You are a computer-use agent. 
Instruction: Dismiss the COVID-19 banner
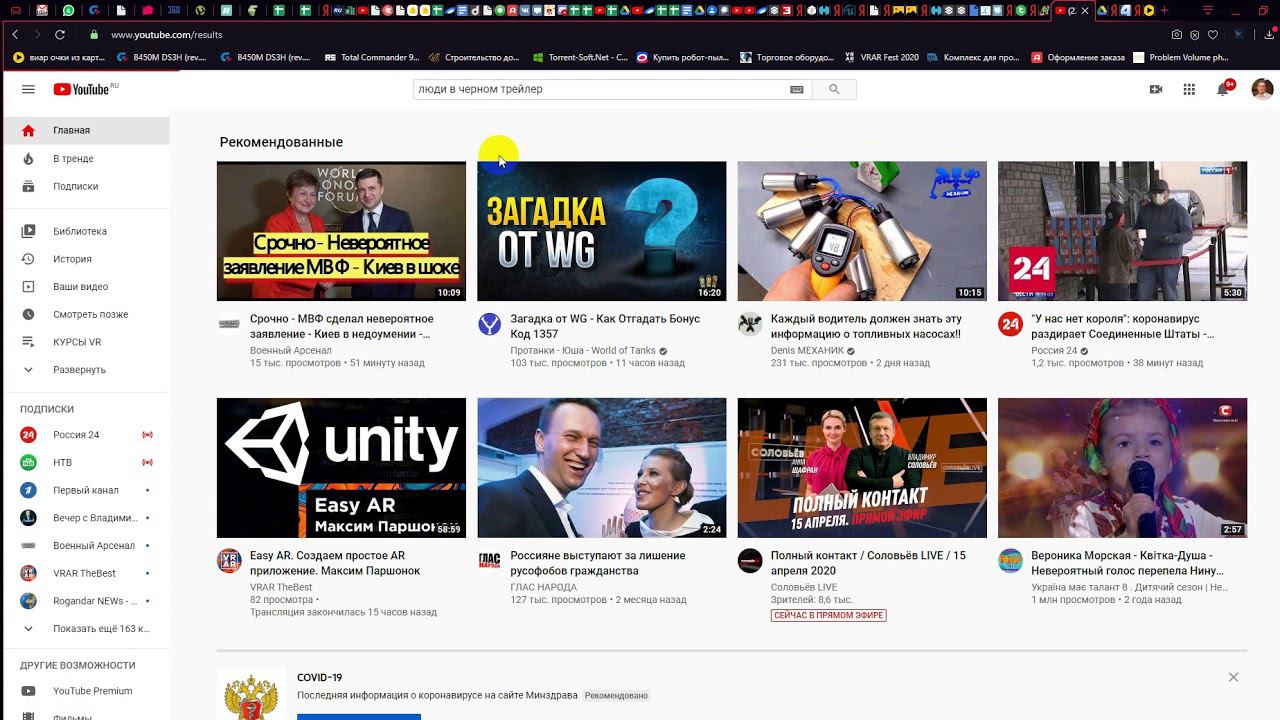click(1233, 677)
